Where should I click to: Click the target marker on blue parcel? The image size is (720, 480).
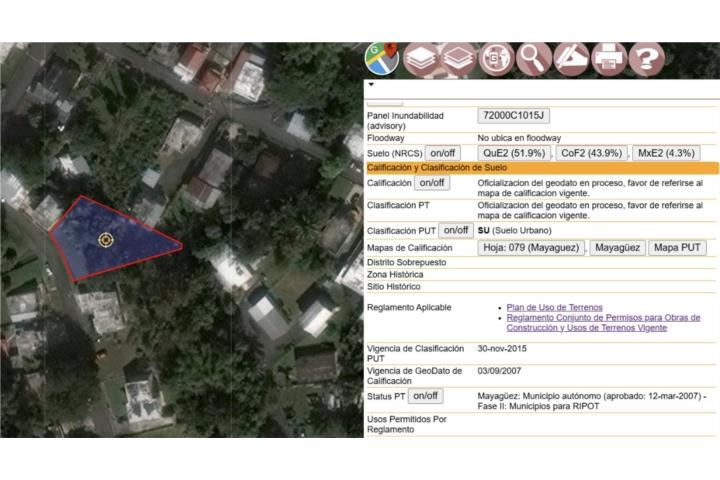click(106, 240)
